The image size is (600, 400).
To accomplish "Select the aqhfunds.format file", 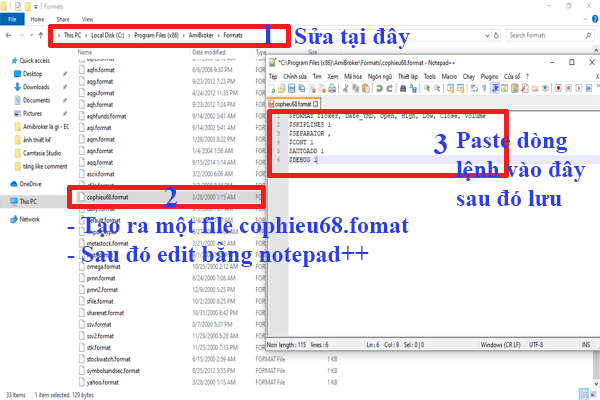I will (106, 116).
